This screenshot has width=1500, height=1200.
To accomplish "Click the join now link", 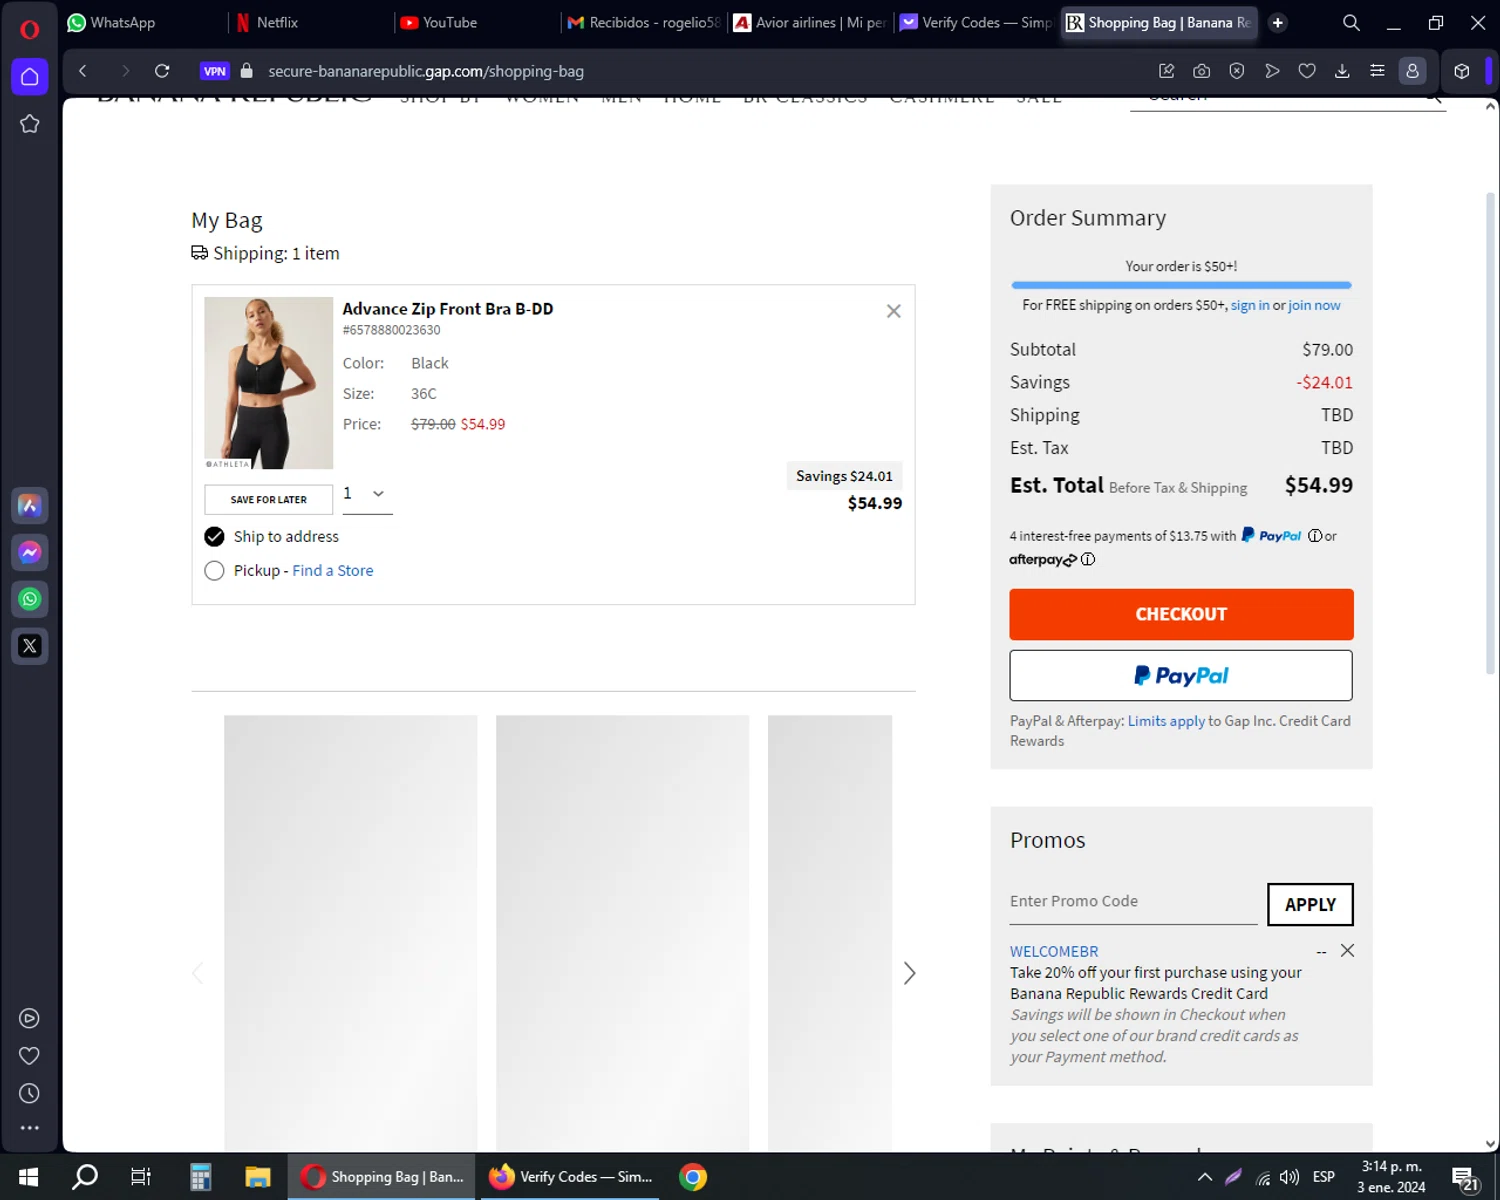I will (1314, 305).
